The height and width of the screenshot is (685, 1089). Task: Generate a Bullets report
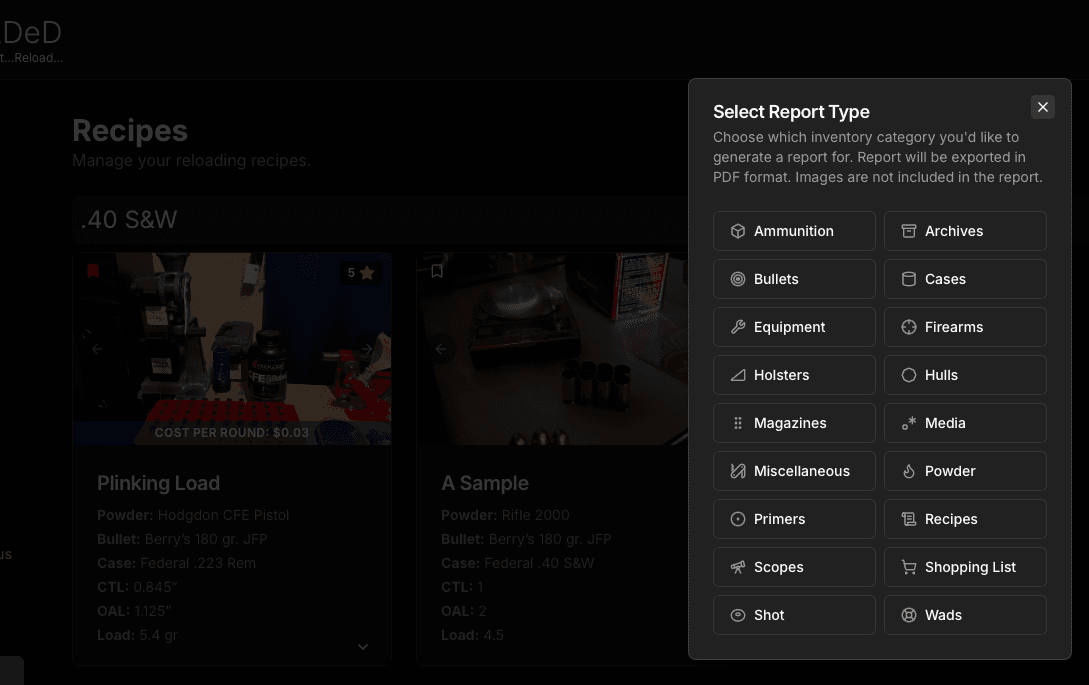(x=794, y=279)
